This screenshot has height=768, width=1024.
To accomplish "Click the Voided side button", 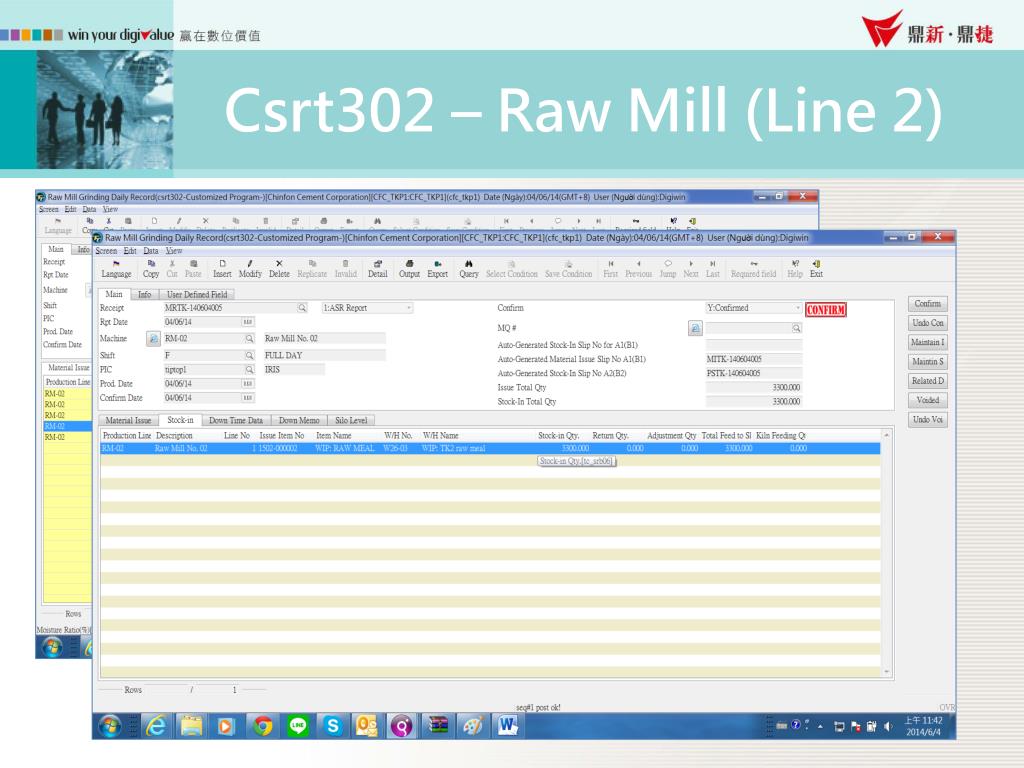I will tap(927, 400).
